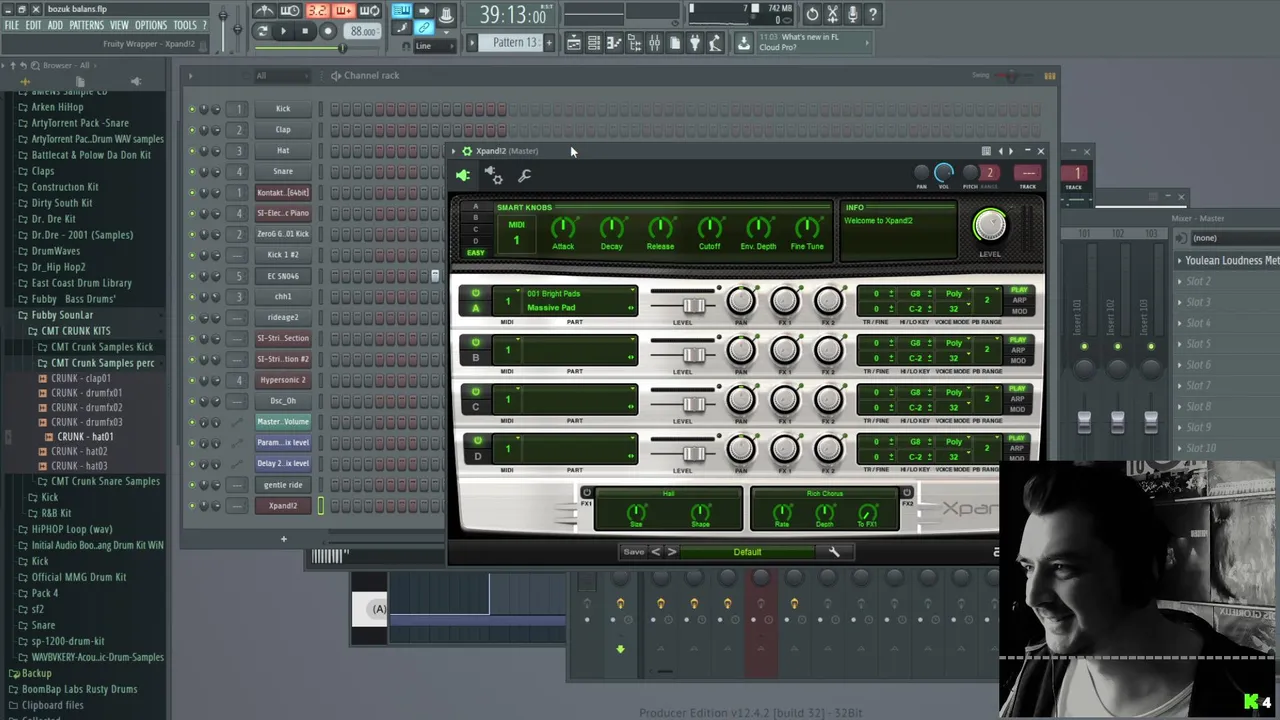The image size is (1280, 720).
Task: Select Smart Knobs tab B
Action: (475, 218)
